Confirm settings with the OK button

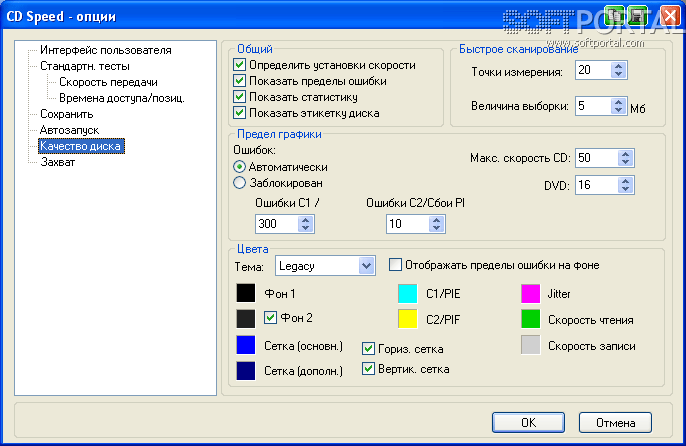point(528,422)
